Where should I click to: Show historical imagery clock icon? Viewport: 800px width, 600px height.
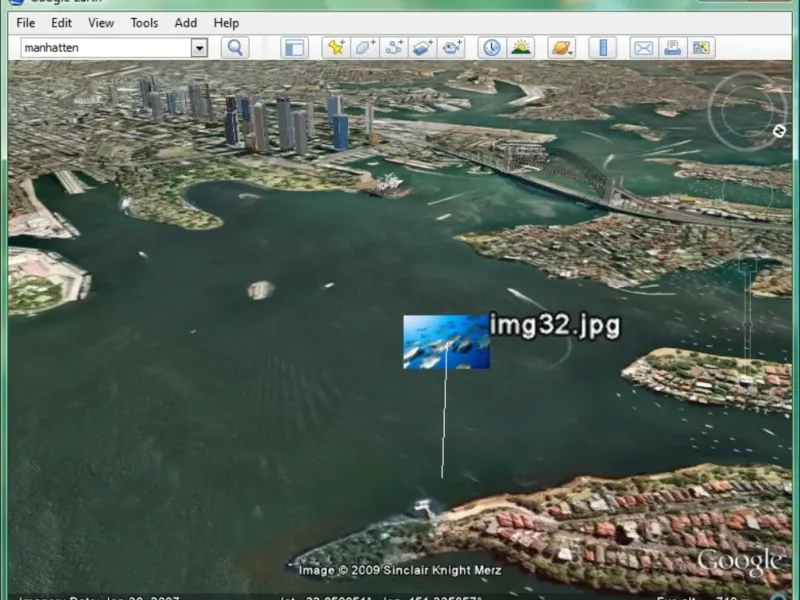click(x=491, y=48)
